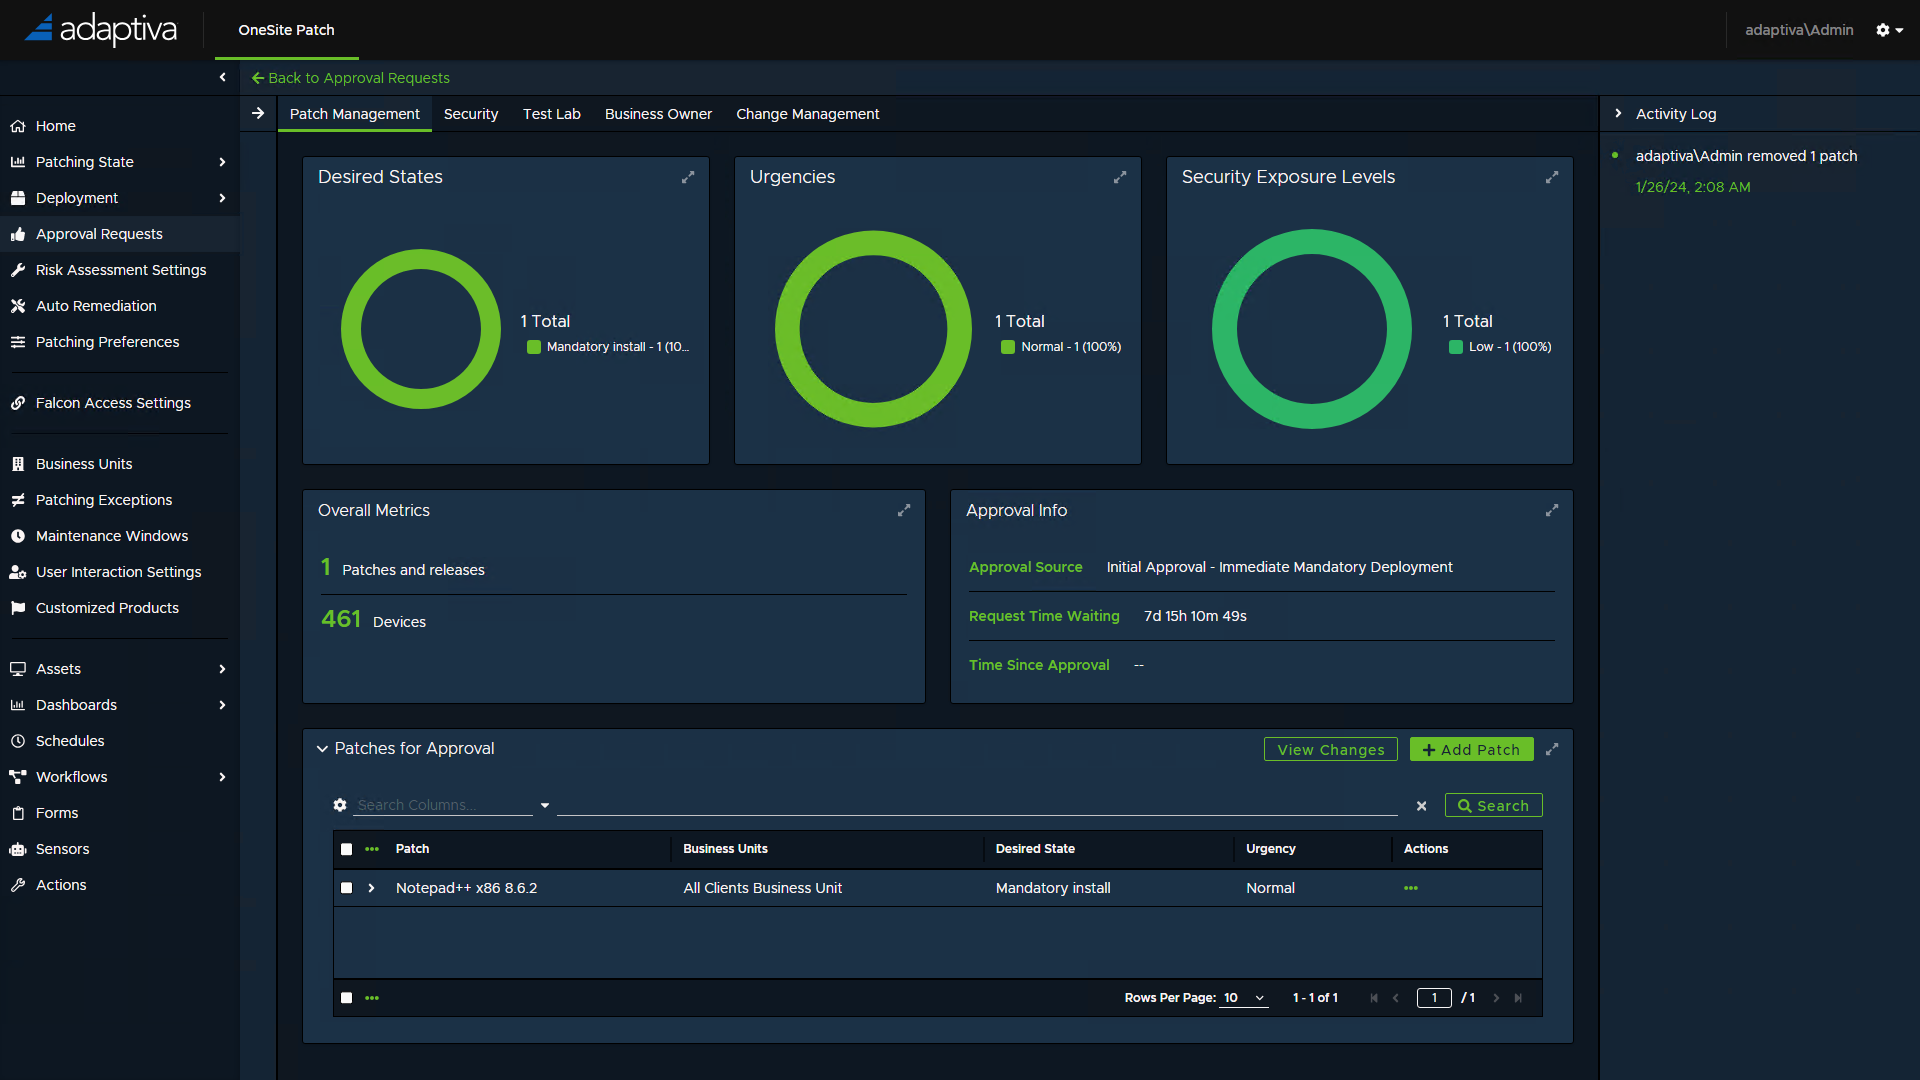The image size is (1920, 1080).
Task: Collapse the Patches for Approval section
Action: tap(322, 749)
